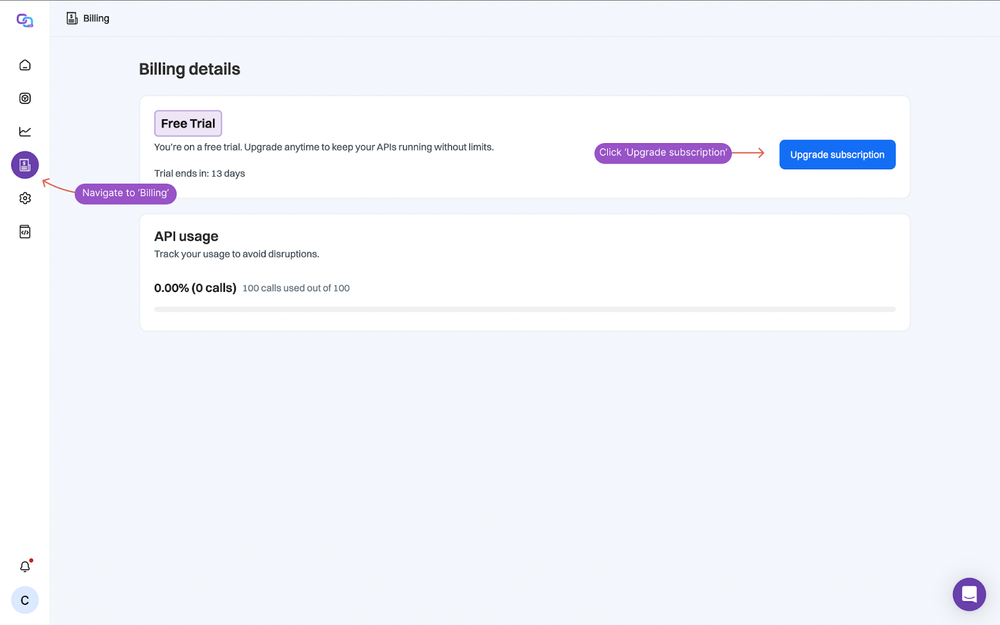Open the Home section from the sidebar

tap(24, 64)
